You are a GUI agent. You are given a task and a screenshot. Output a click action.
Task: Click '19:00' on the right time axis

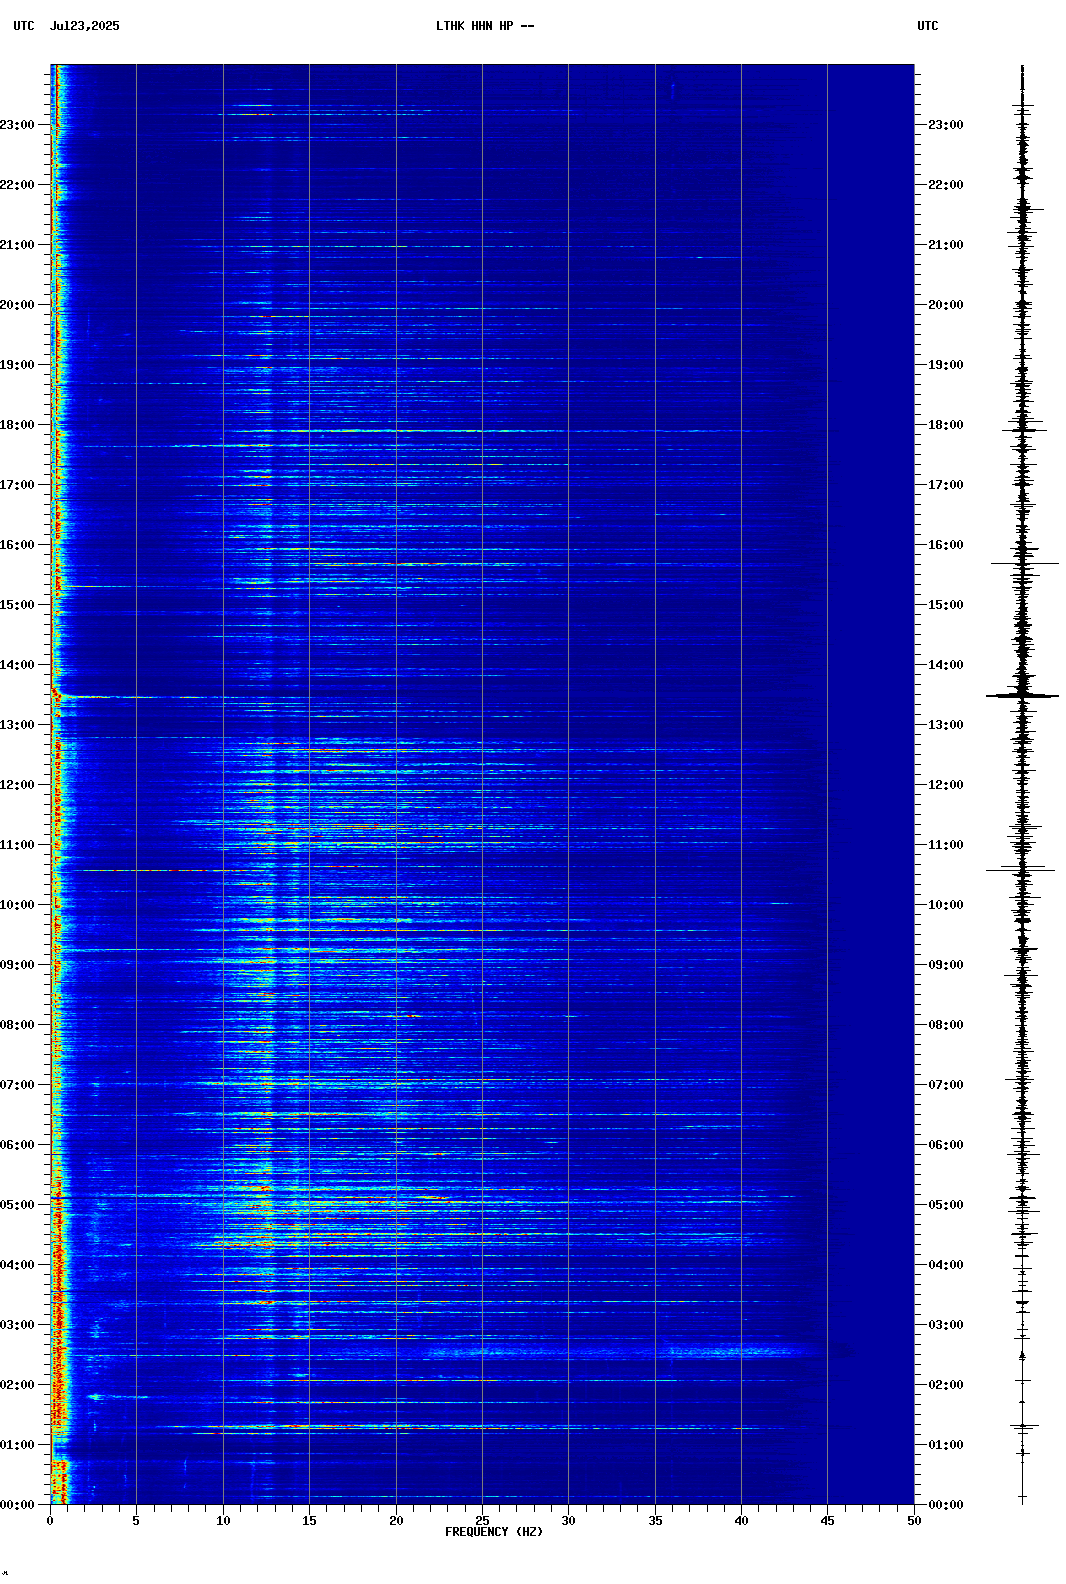(x=946, y=365)
